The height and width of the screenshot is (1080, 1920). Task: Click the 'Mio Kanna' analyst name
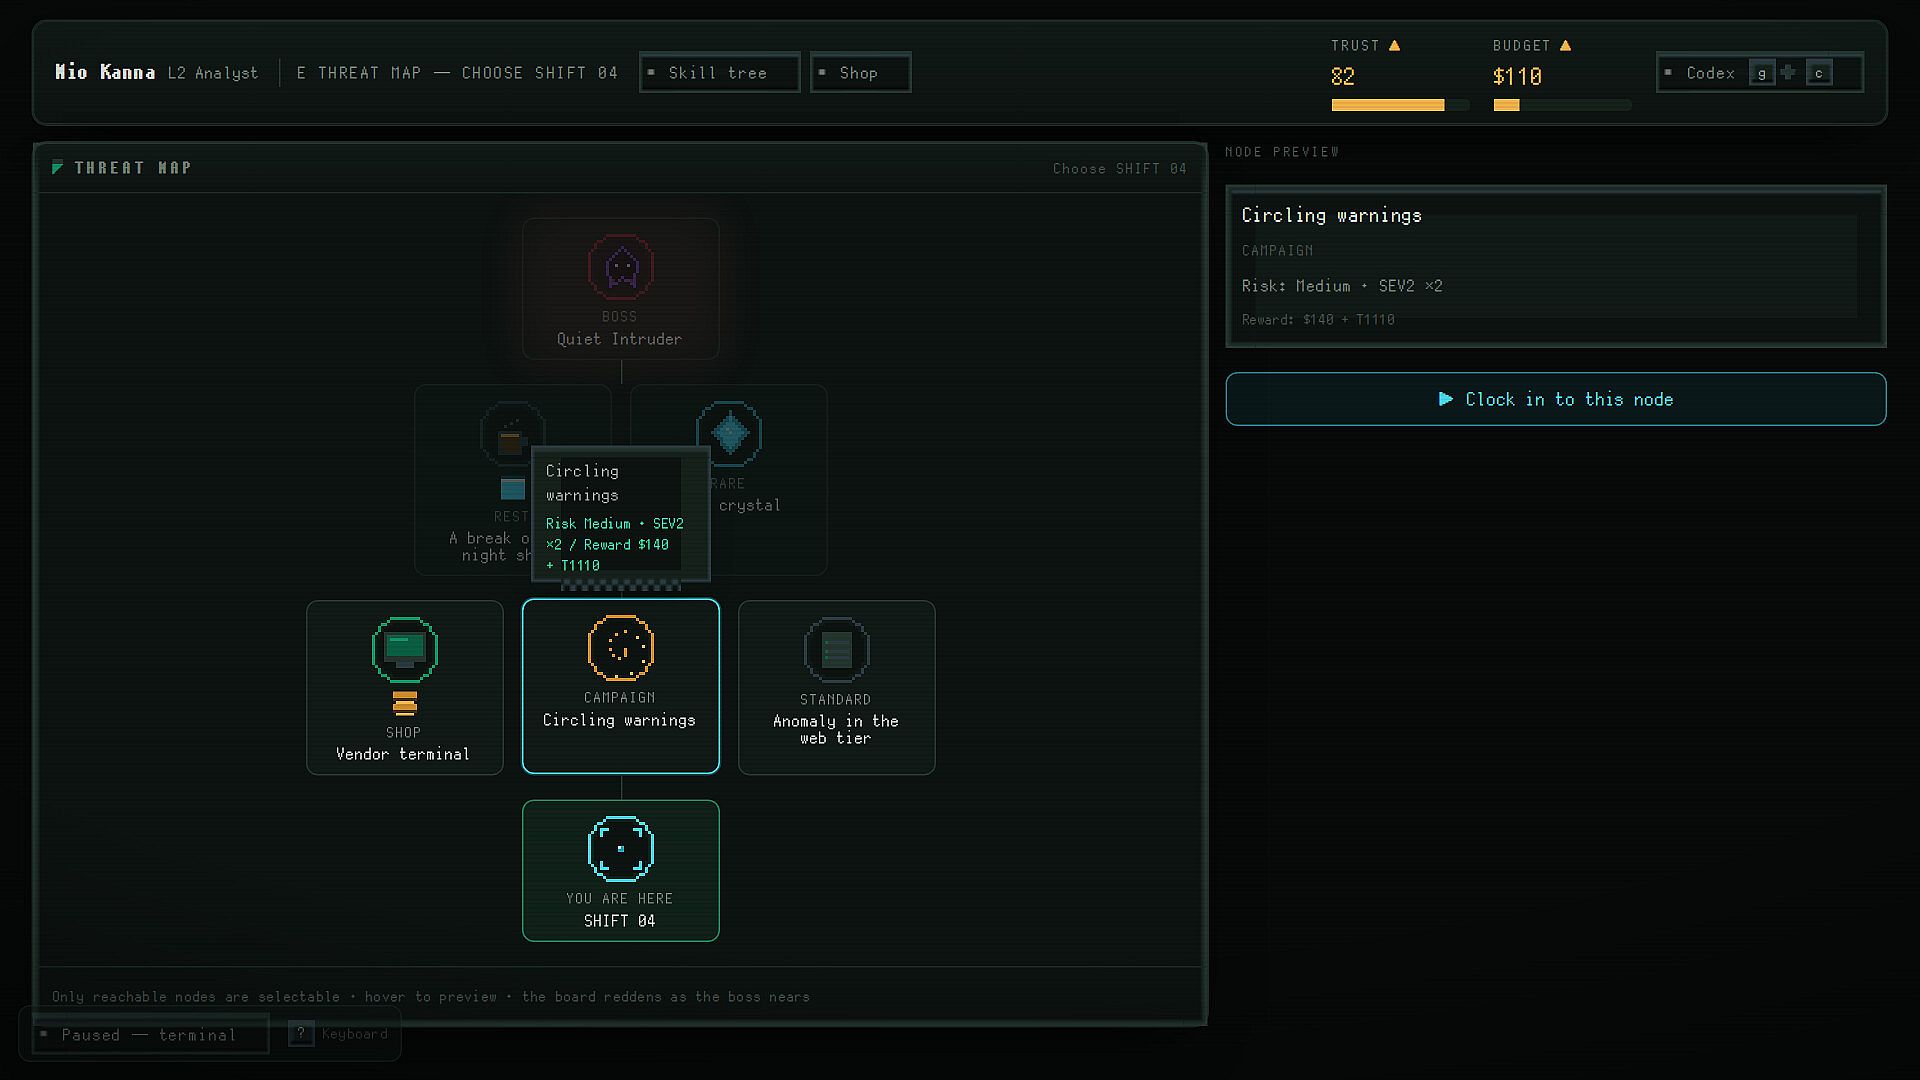pyautogui.click(x=105, y=72)
